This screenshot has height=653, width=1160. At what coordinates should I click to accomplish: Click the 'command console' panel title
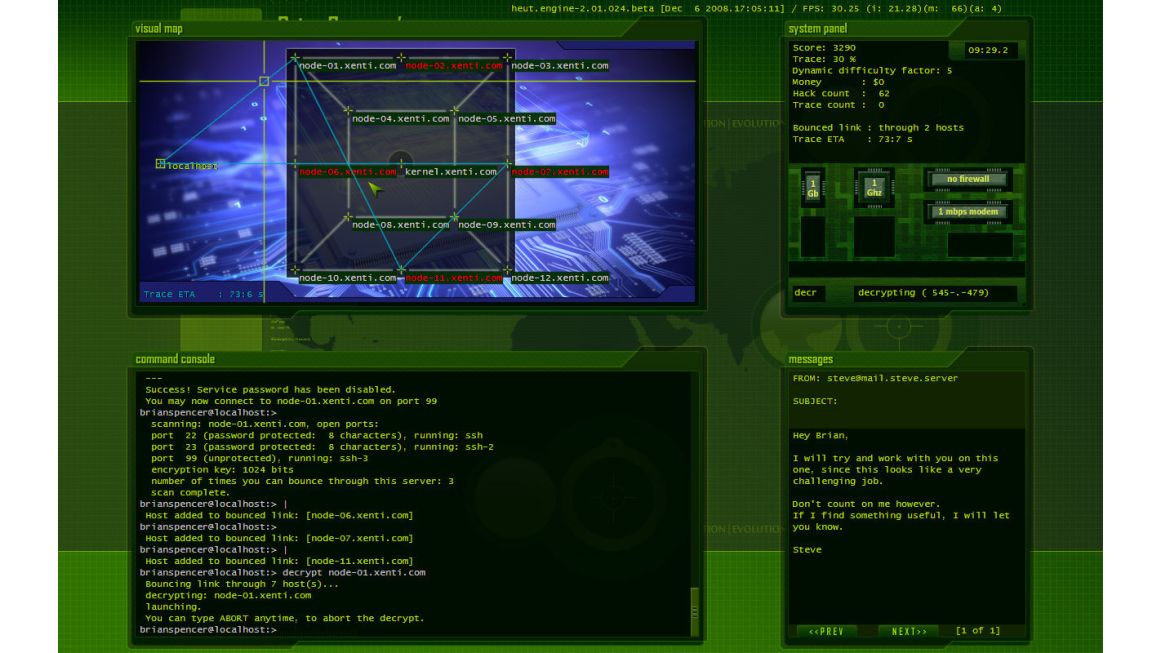(x=175, y=359)
